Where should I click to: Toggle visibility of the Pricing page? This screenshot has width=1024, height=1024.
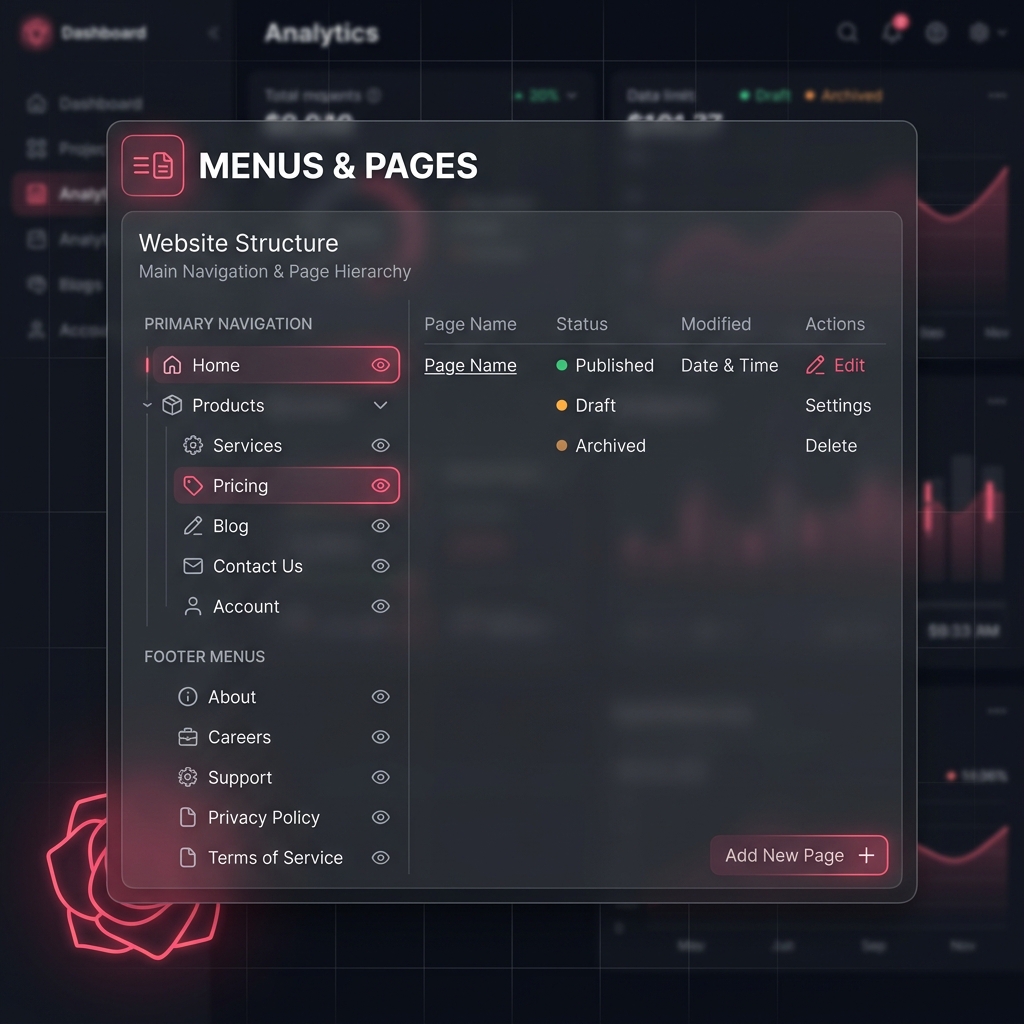(381, 485)
